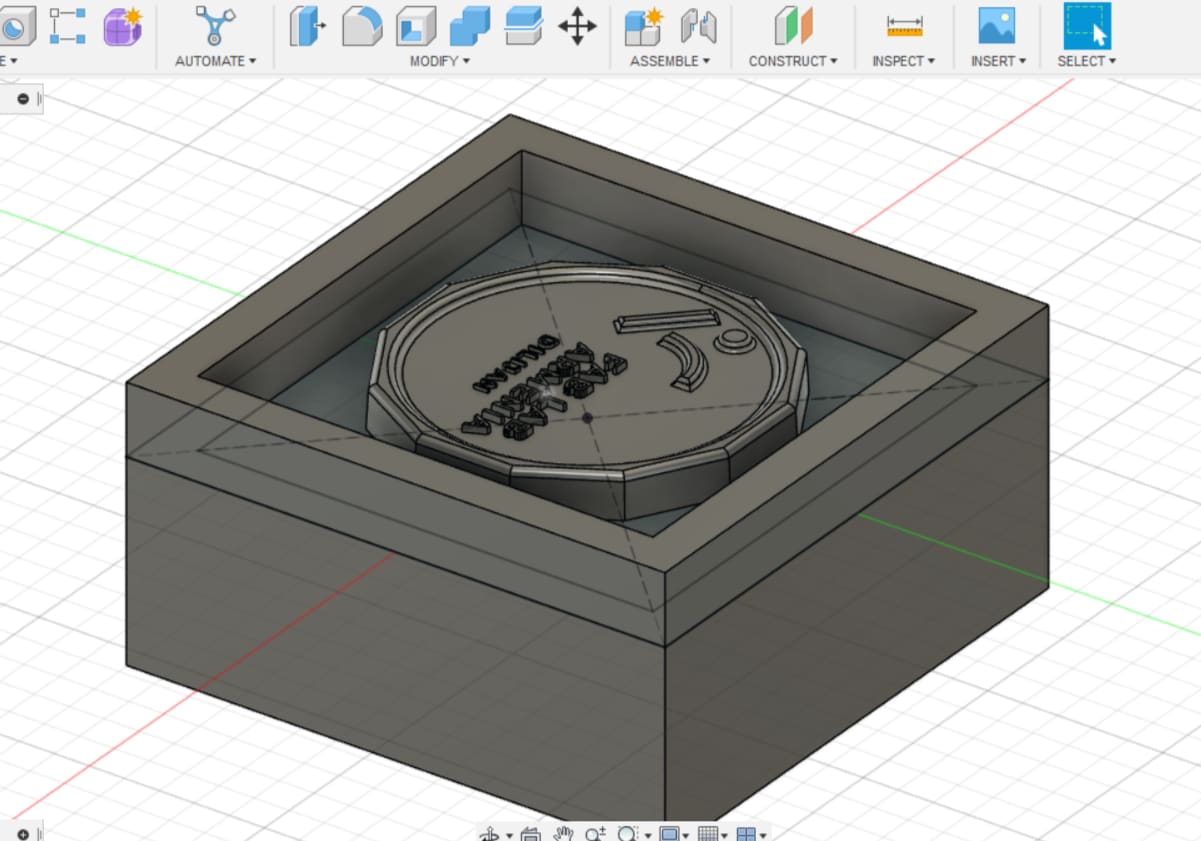Open the SELECT dropdown menu
This screenshot has height=841, width=1201.
pos(1087,61)
